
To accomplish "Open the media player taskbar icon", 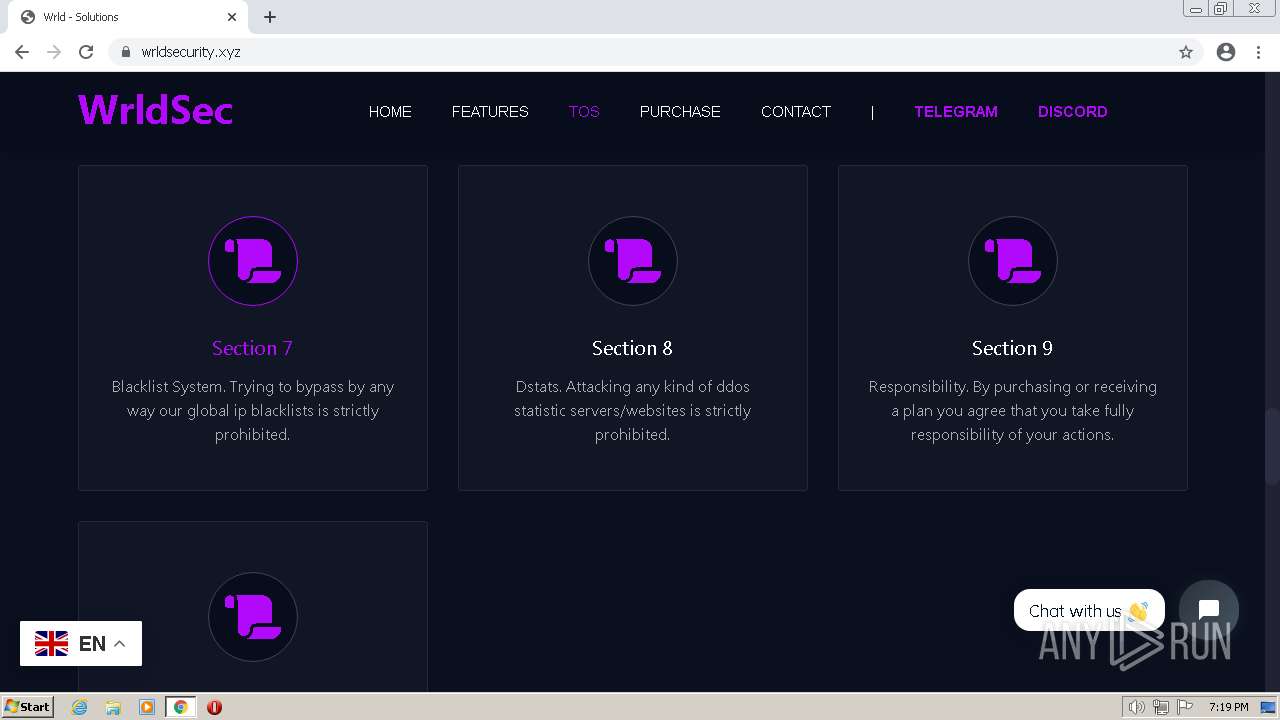I will click(147, 707).
